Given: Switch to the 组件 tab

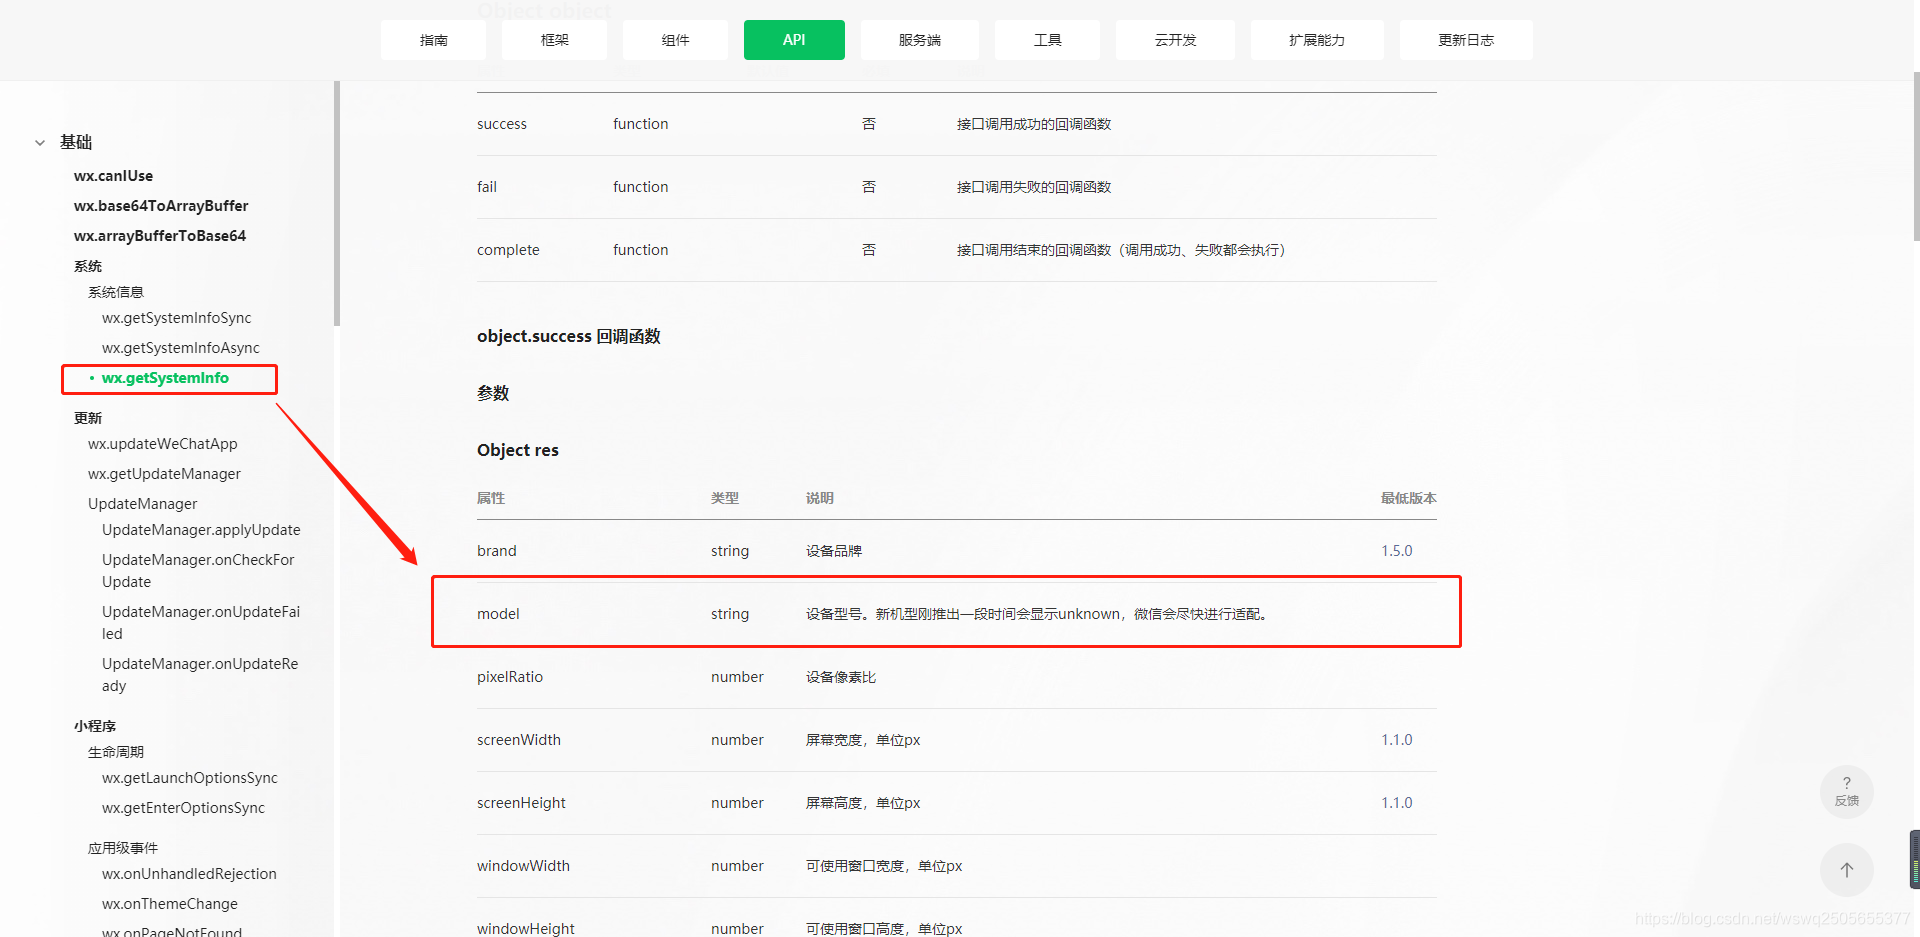Looking at the screenshot, I should [x=675, y=40].
